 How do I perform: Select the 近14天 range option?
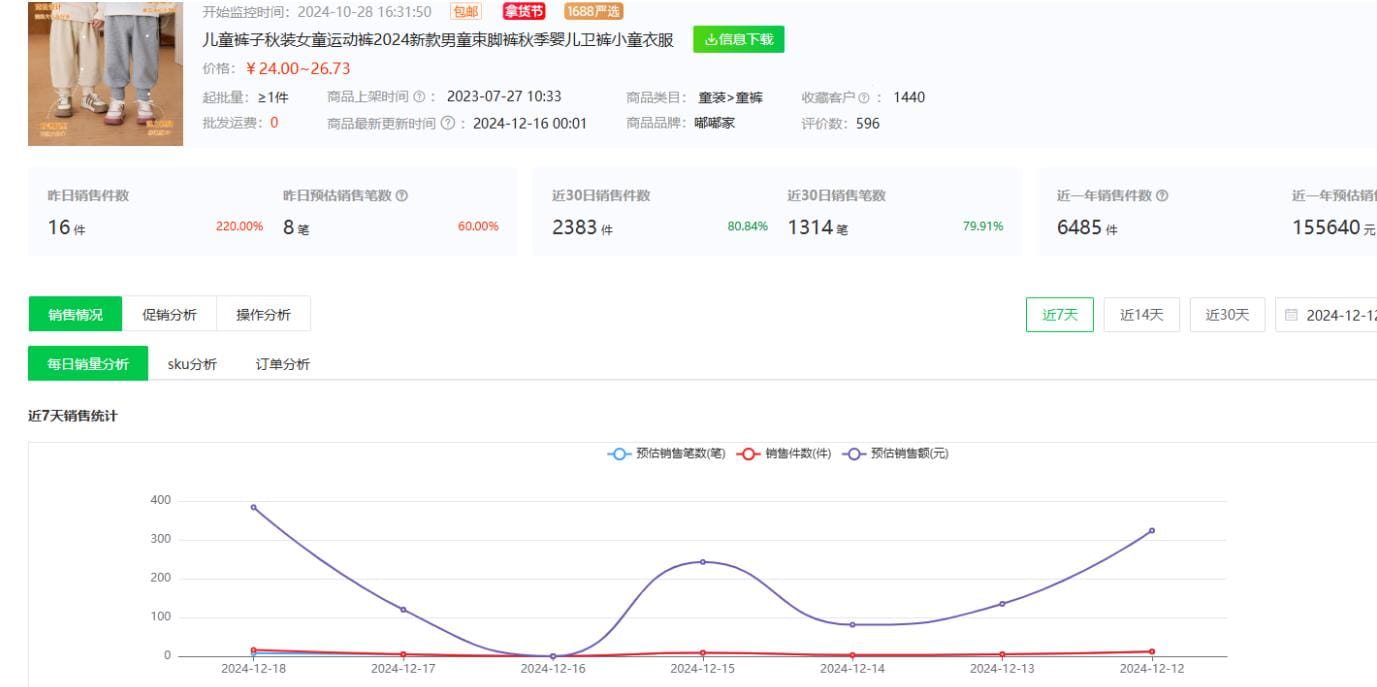point(1141,315)
